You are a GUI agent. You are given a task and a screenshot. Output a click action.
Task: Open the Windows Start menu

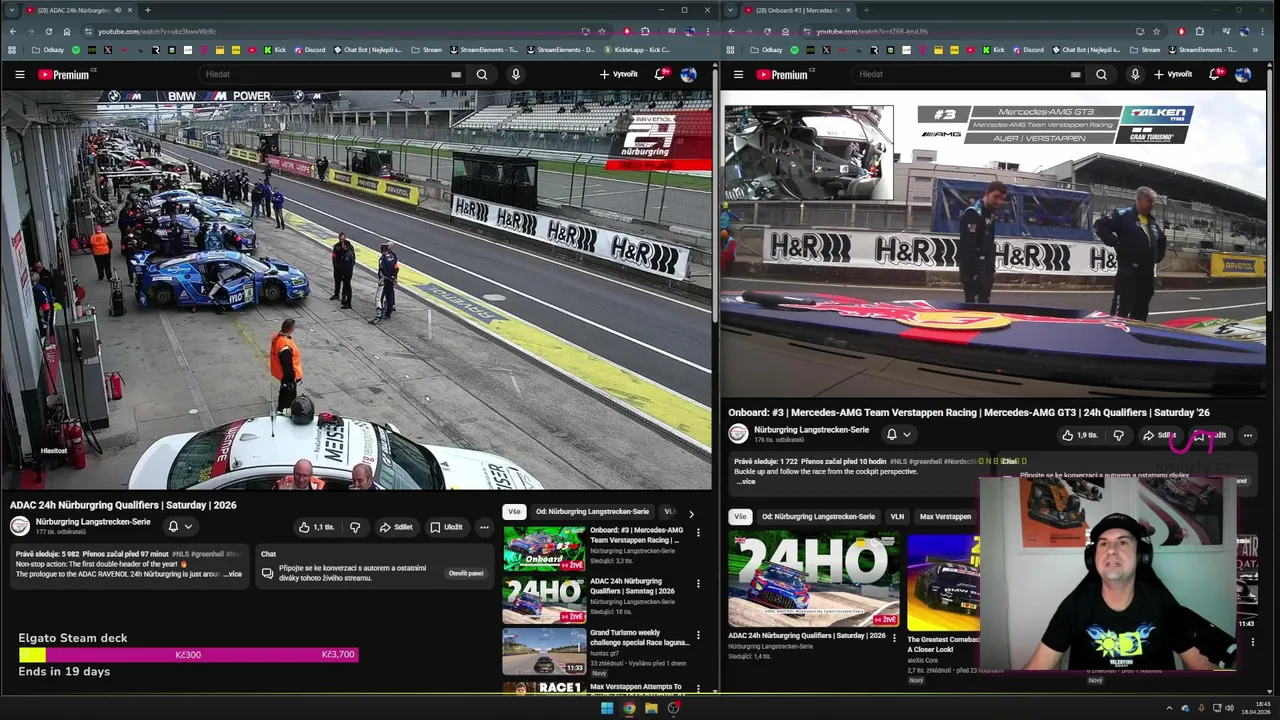click(606, 708)
